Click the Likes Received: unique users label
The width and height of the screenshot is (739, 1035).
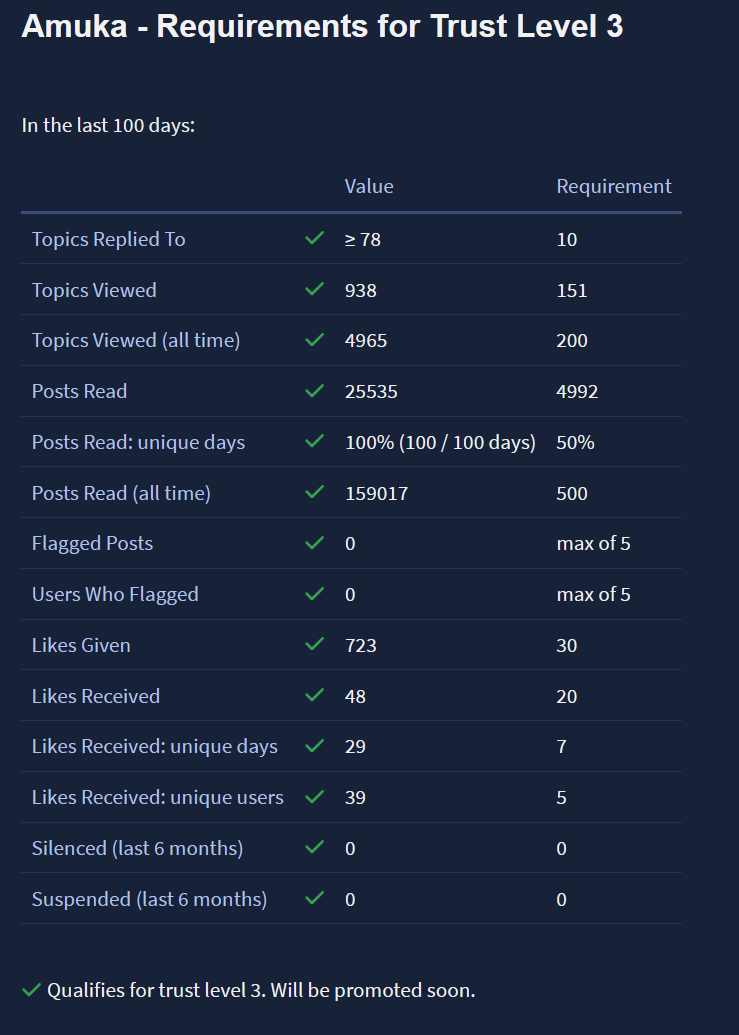coord(158,798)
